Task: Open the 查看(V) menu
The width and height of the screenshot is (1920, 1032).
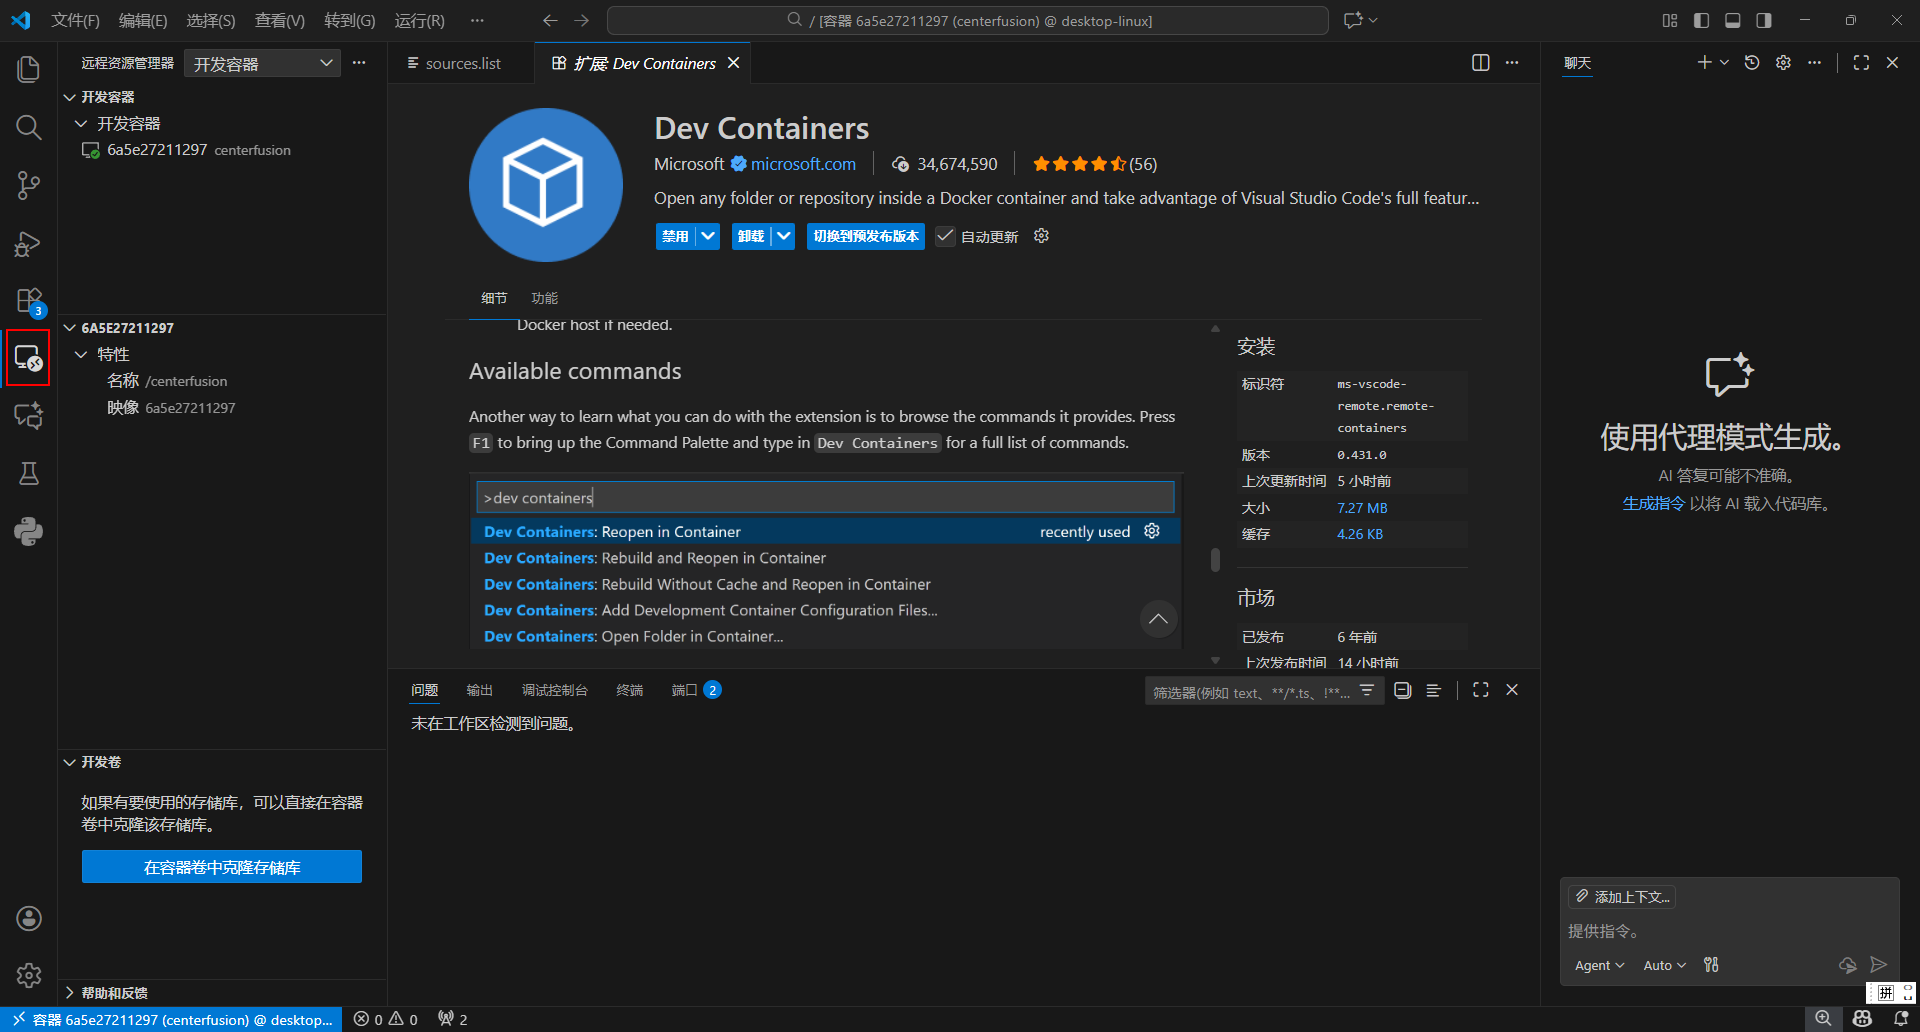Action: (280, 20)
